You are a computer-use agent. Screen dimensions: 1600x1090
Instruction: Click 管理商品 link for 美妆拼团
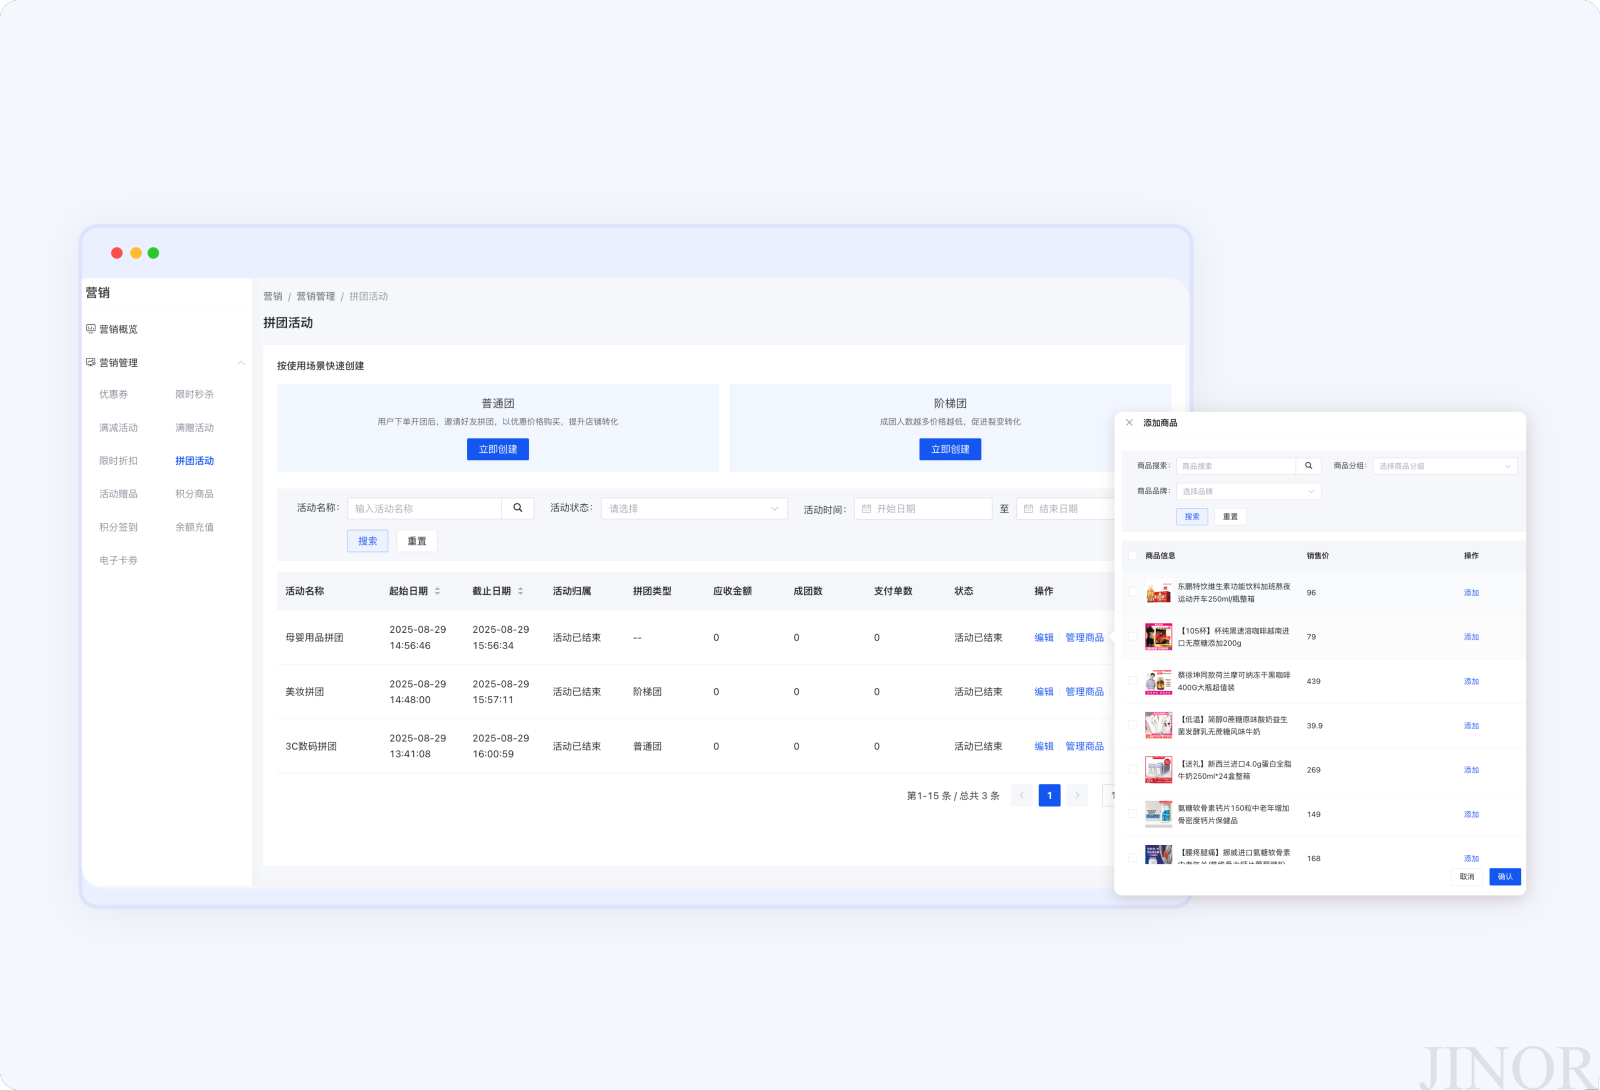click(1084, 692)
